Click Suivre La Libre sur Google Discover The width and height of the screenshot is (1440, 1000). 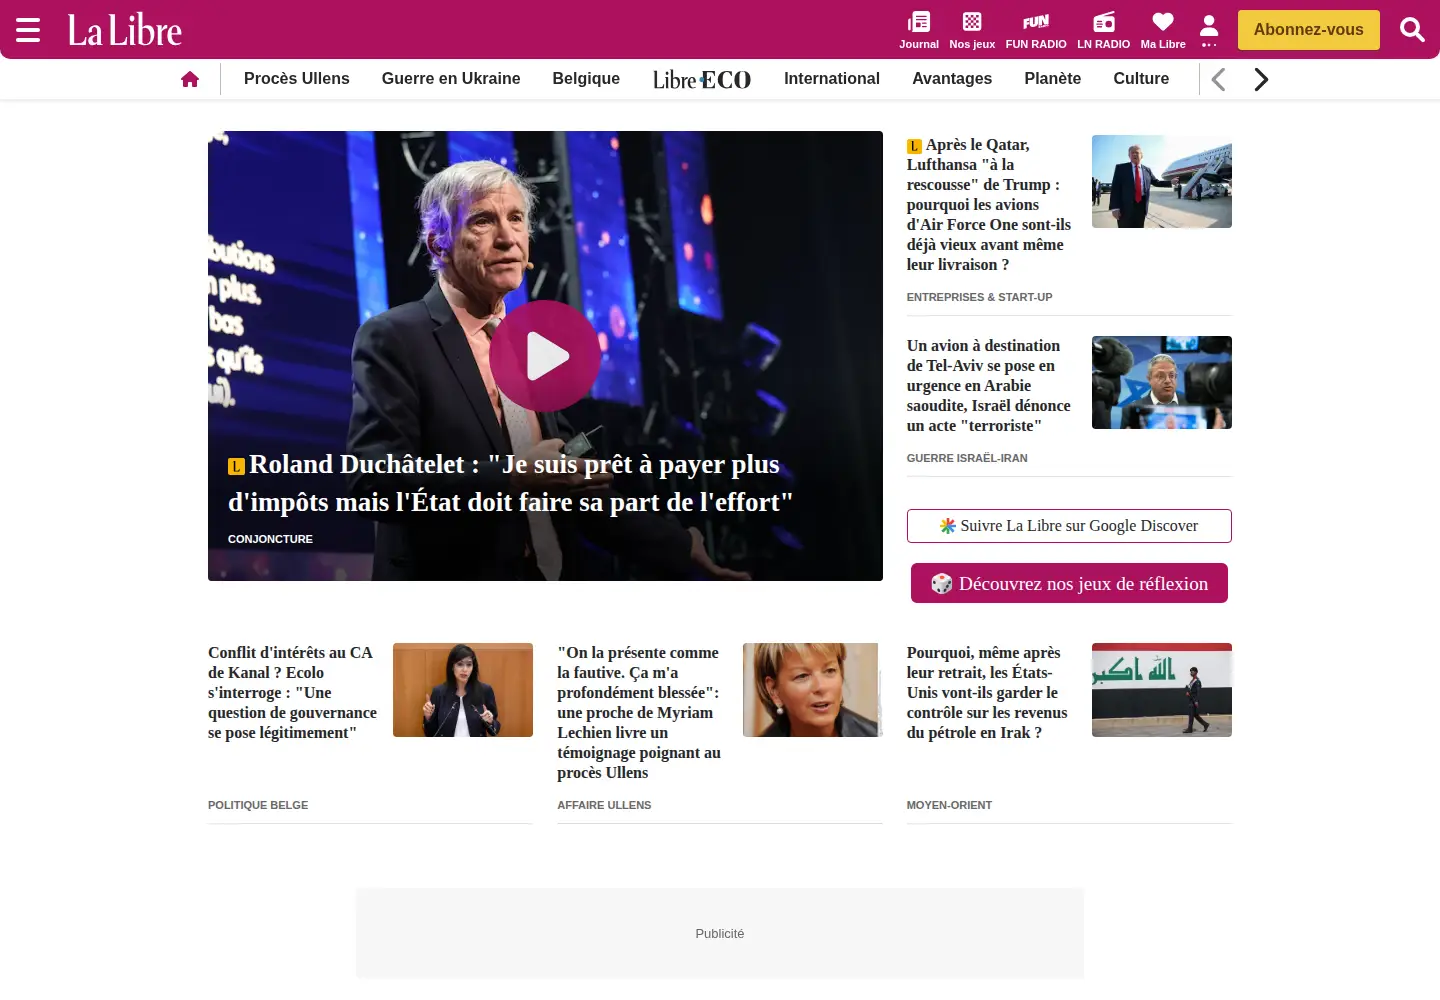click(1069, 526)
